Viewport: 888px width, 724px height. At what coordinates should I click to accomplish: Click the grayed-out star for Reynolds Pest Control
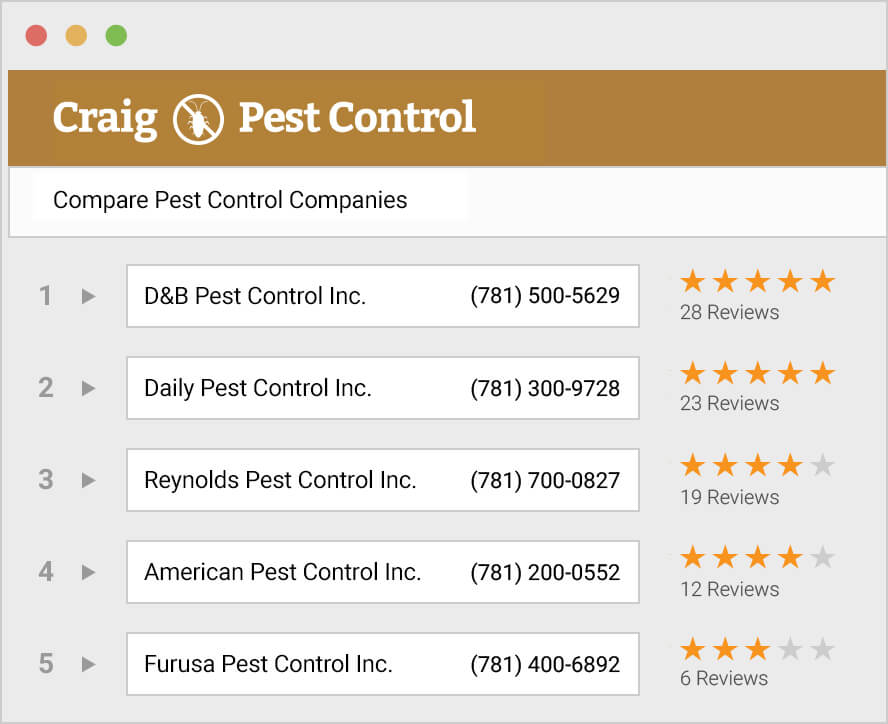point(822,465)
